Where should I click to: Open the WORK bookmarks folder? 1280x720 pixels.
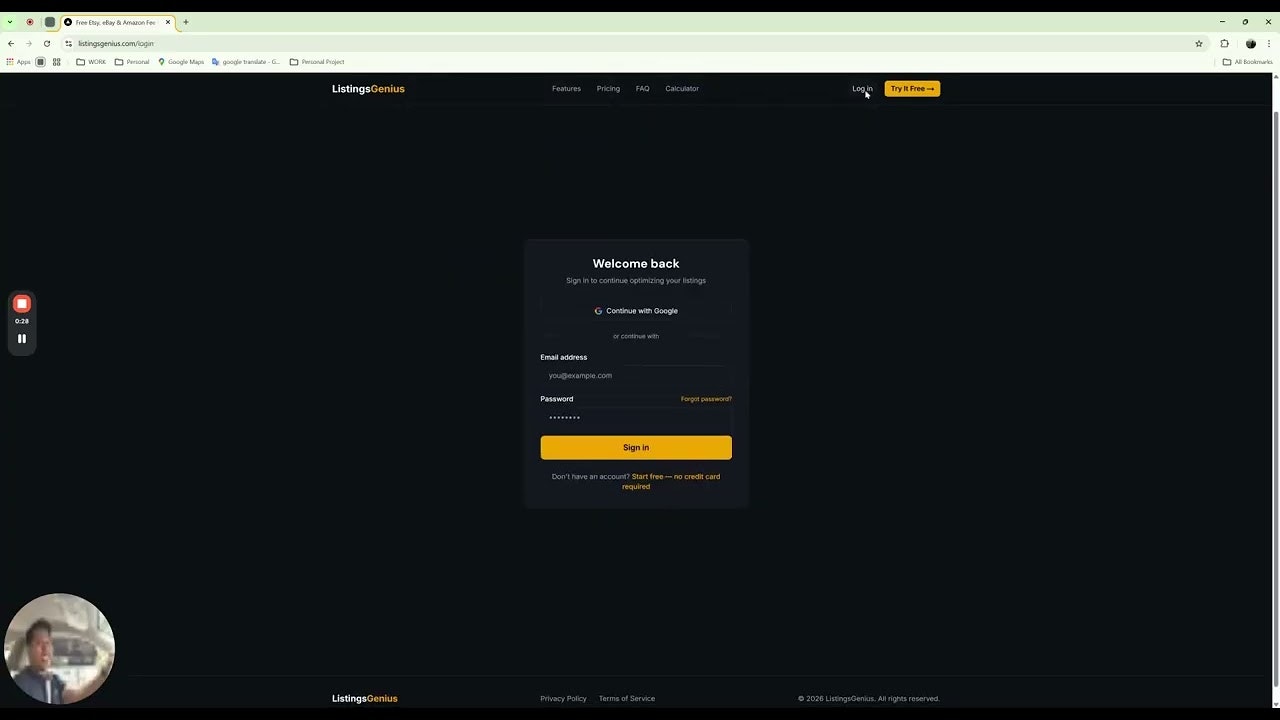pyautogui.click(x=91, y=62)
